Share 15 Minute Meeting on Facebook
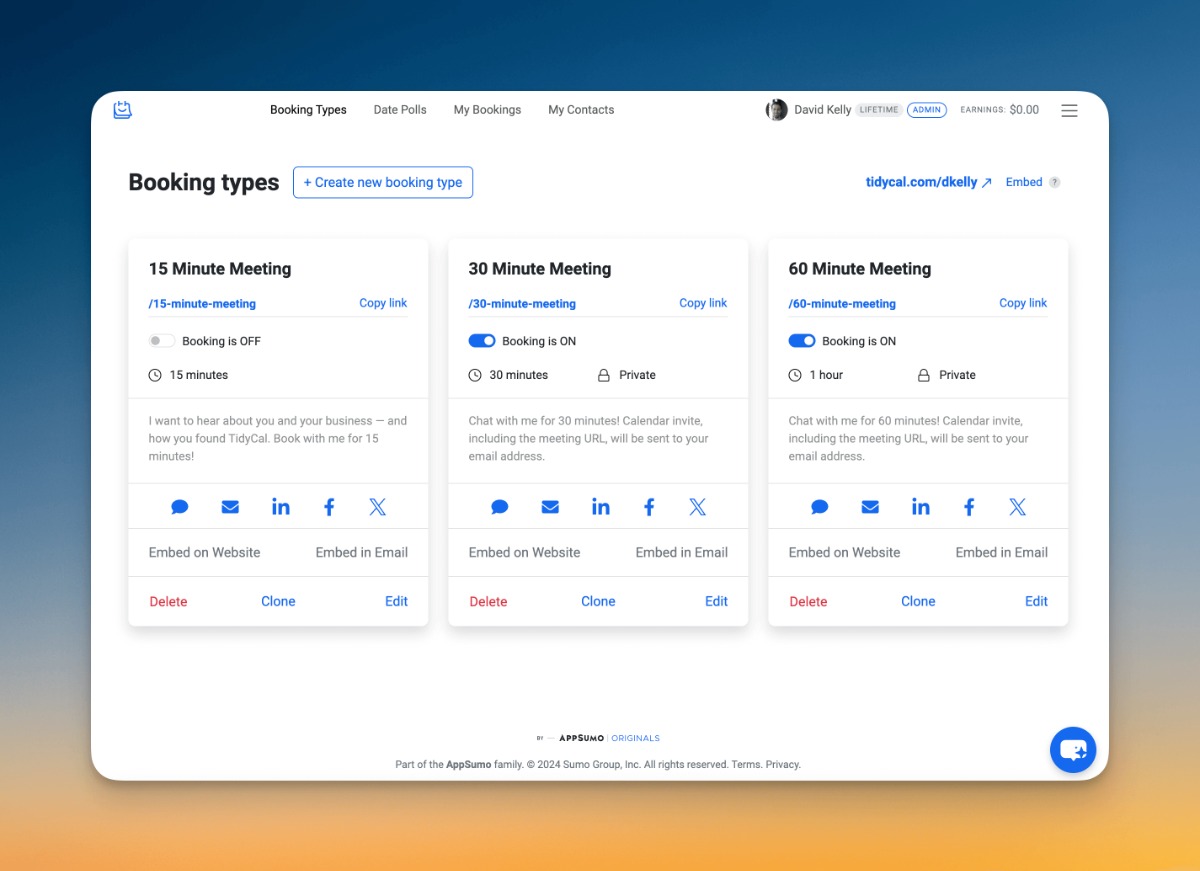The width and height of the screenshot is (1200, 871). [329, 507]
